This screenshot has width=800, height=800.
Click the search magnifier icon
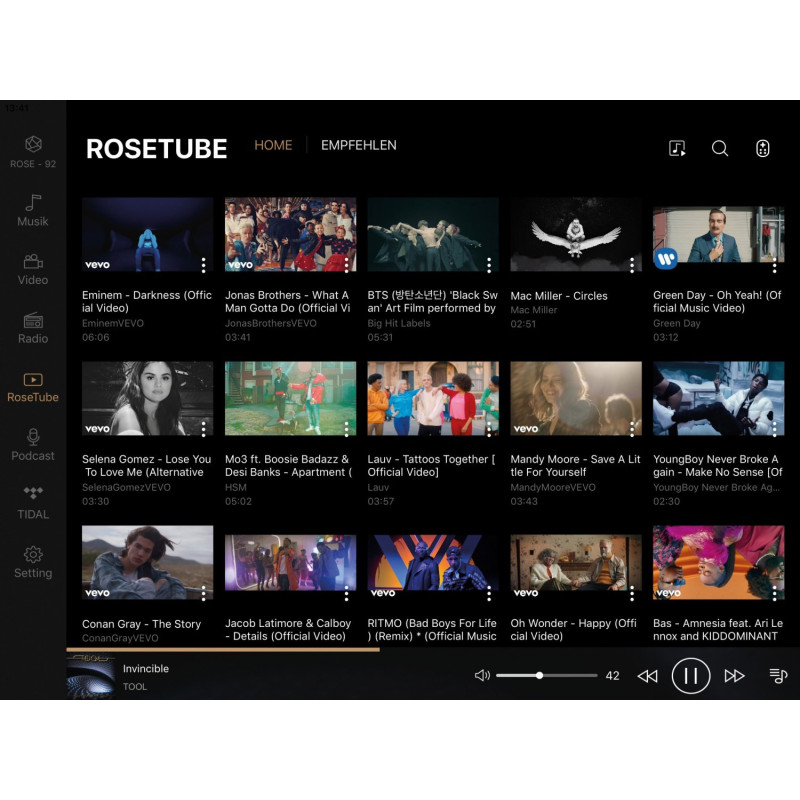[x=720, y=148]
